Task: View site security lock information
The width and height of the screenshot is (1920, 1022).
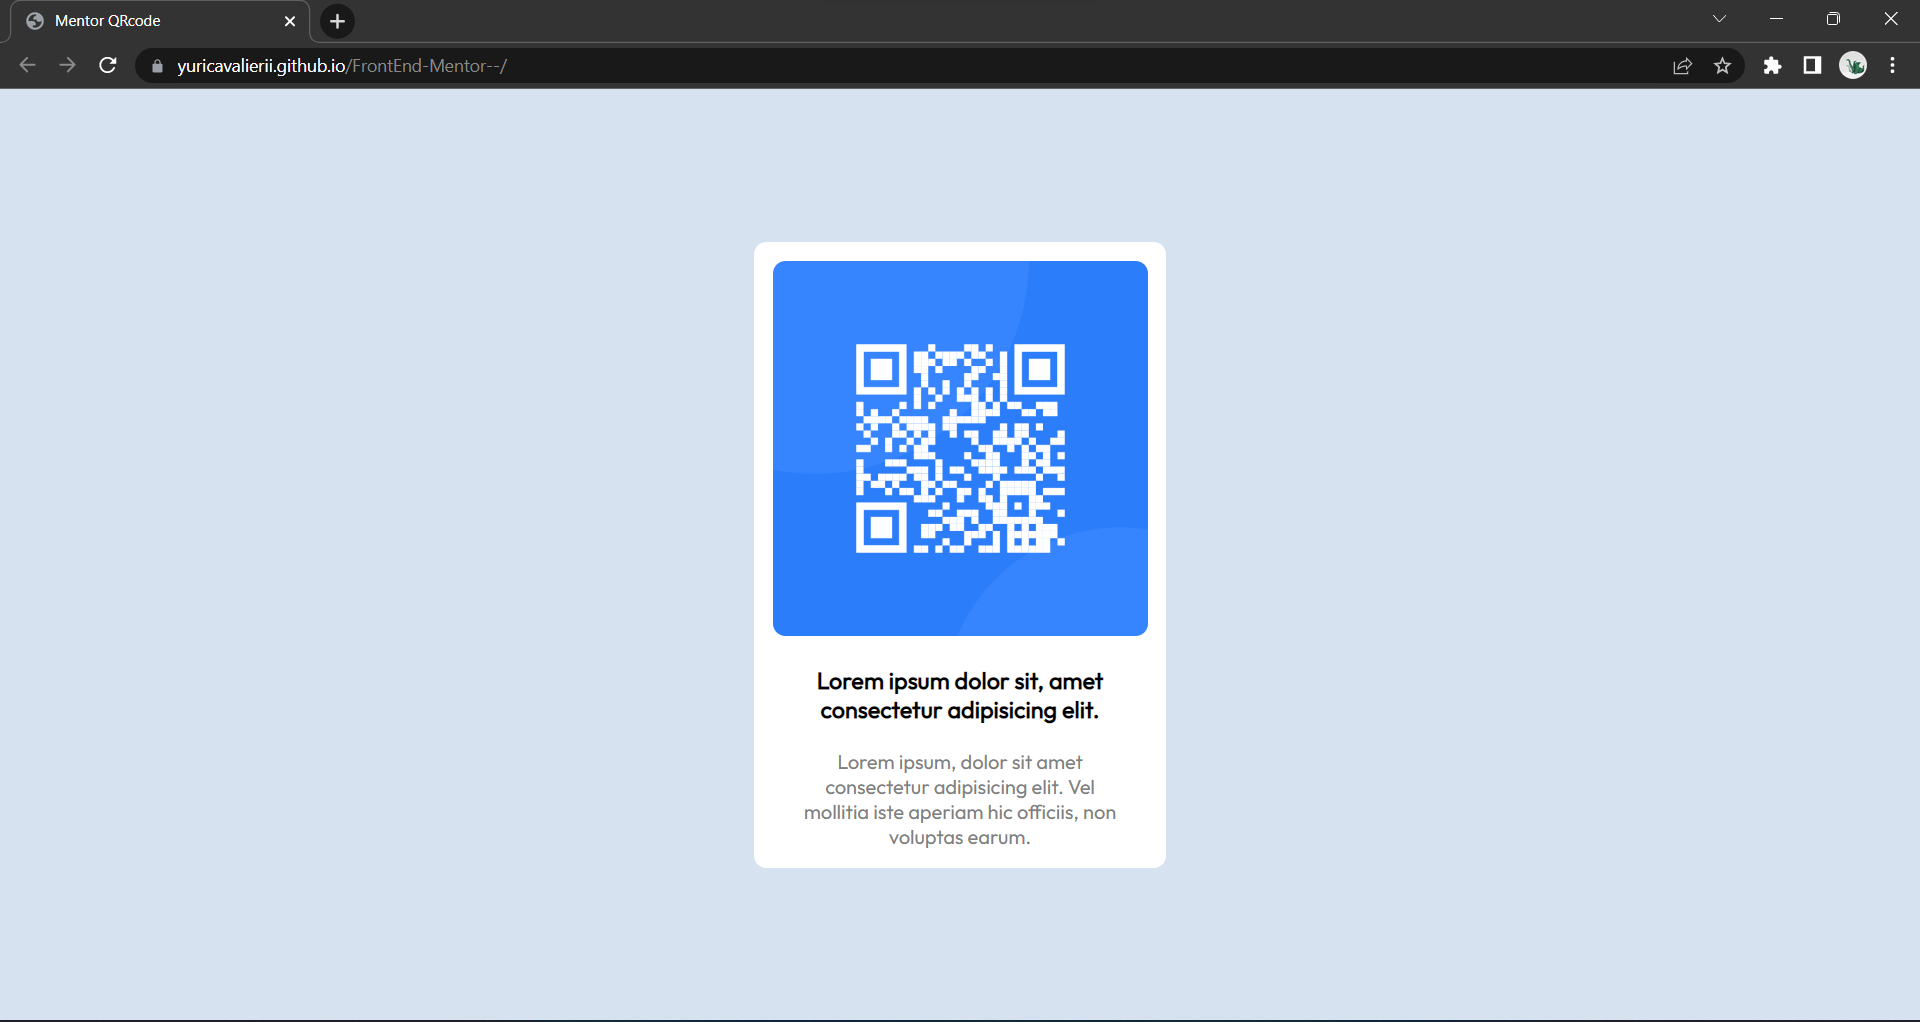Action: 157,66
